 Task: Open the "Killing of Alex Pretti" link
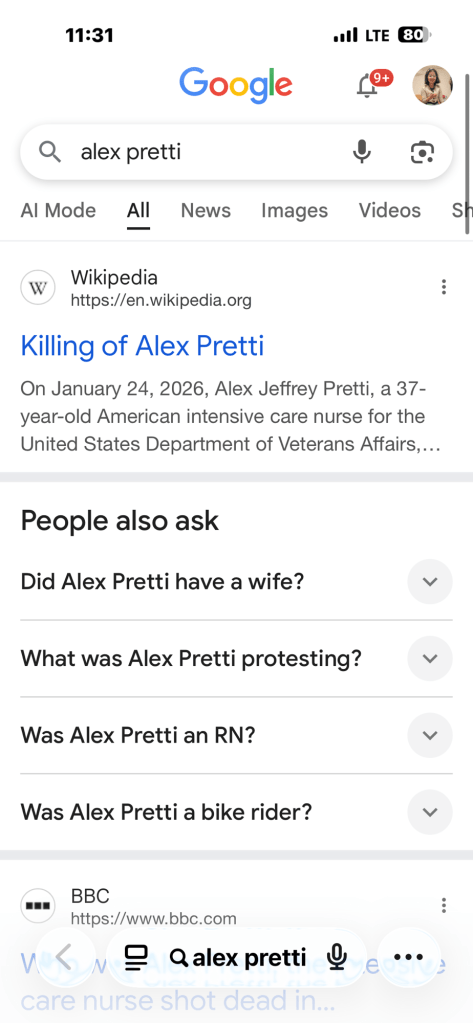pyautogui.click(x=142, y=345)
